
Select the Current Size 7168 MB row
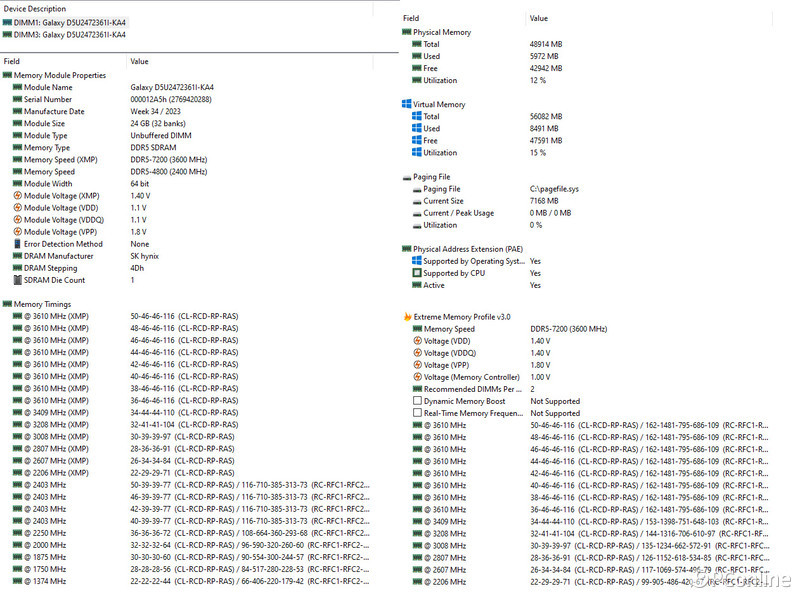pos(486,201)
